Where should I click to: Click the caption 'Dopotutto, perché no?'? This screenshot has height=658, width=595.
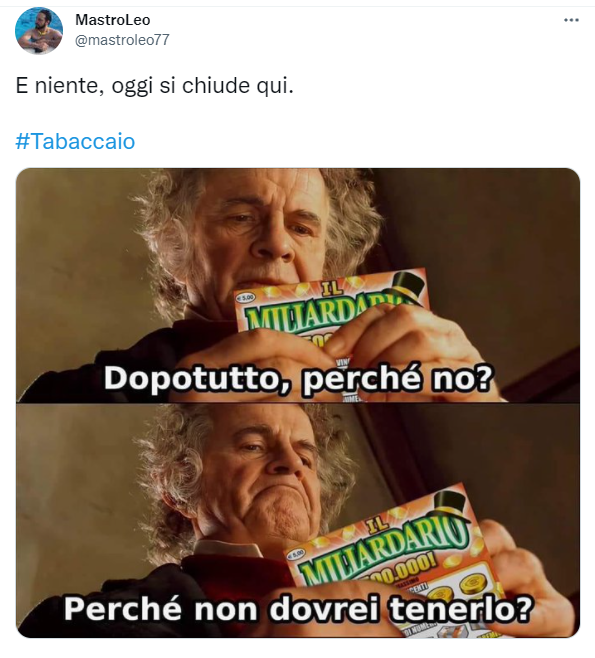297,379
